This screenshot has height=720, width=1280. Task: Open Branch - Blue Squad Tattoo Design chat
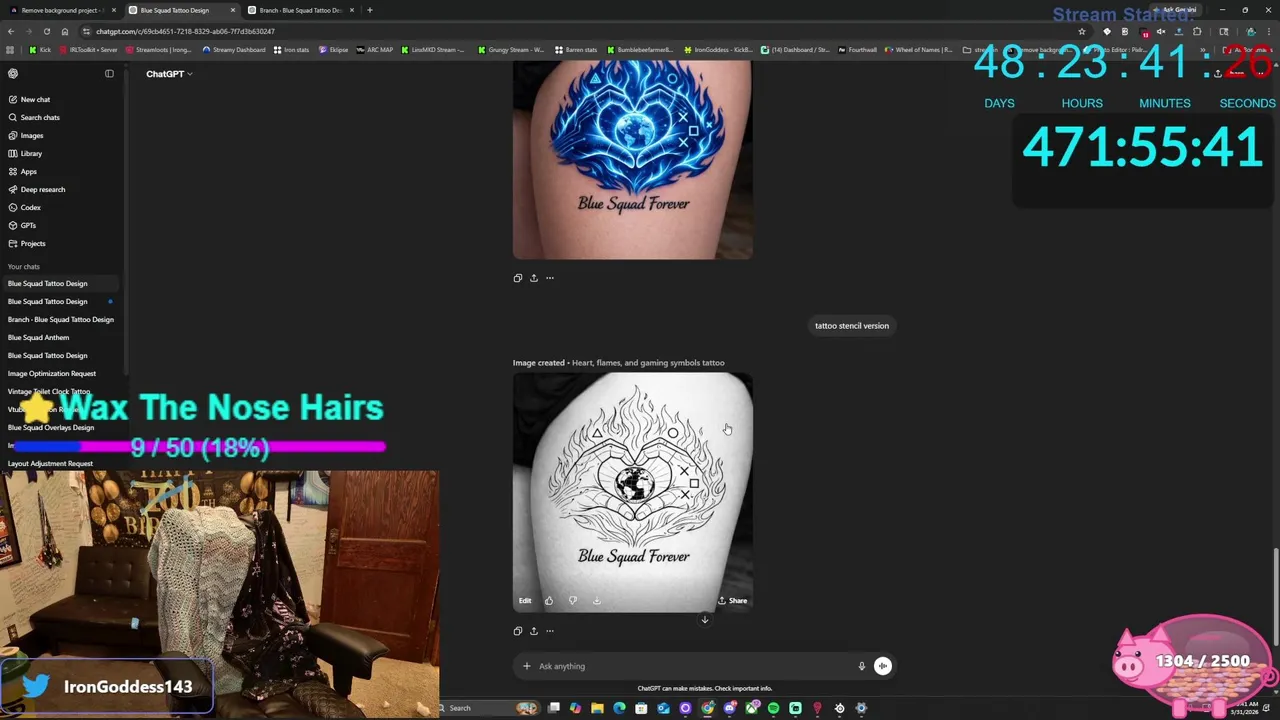60,319
